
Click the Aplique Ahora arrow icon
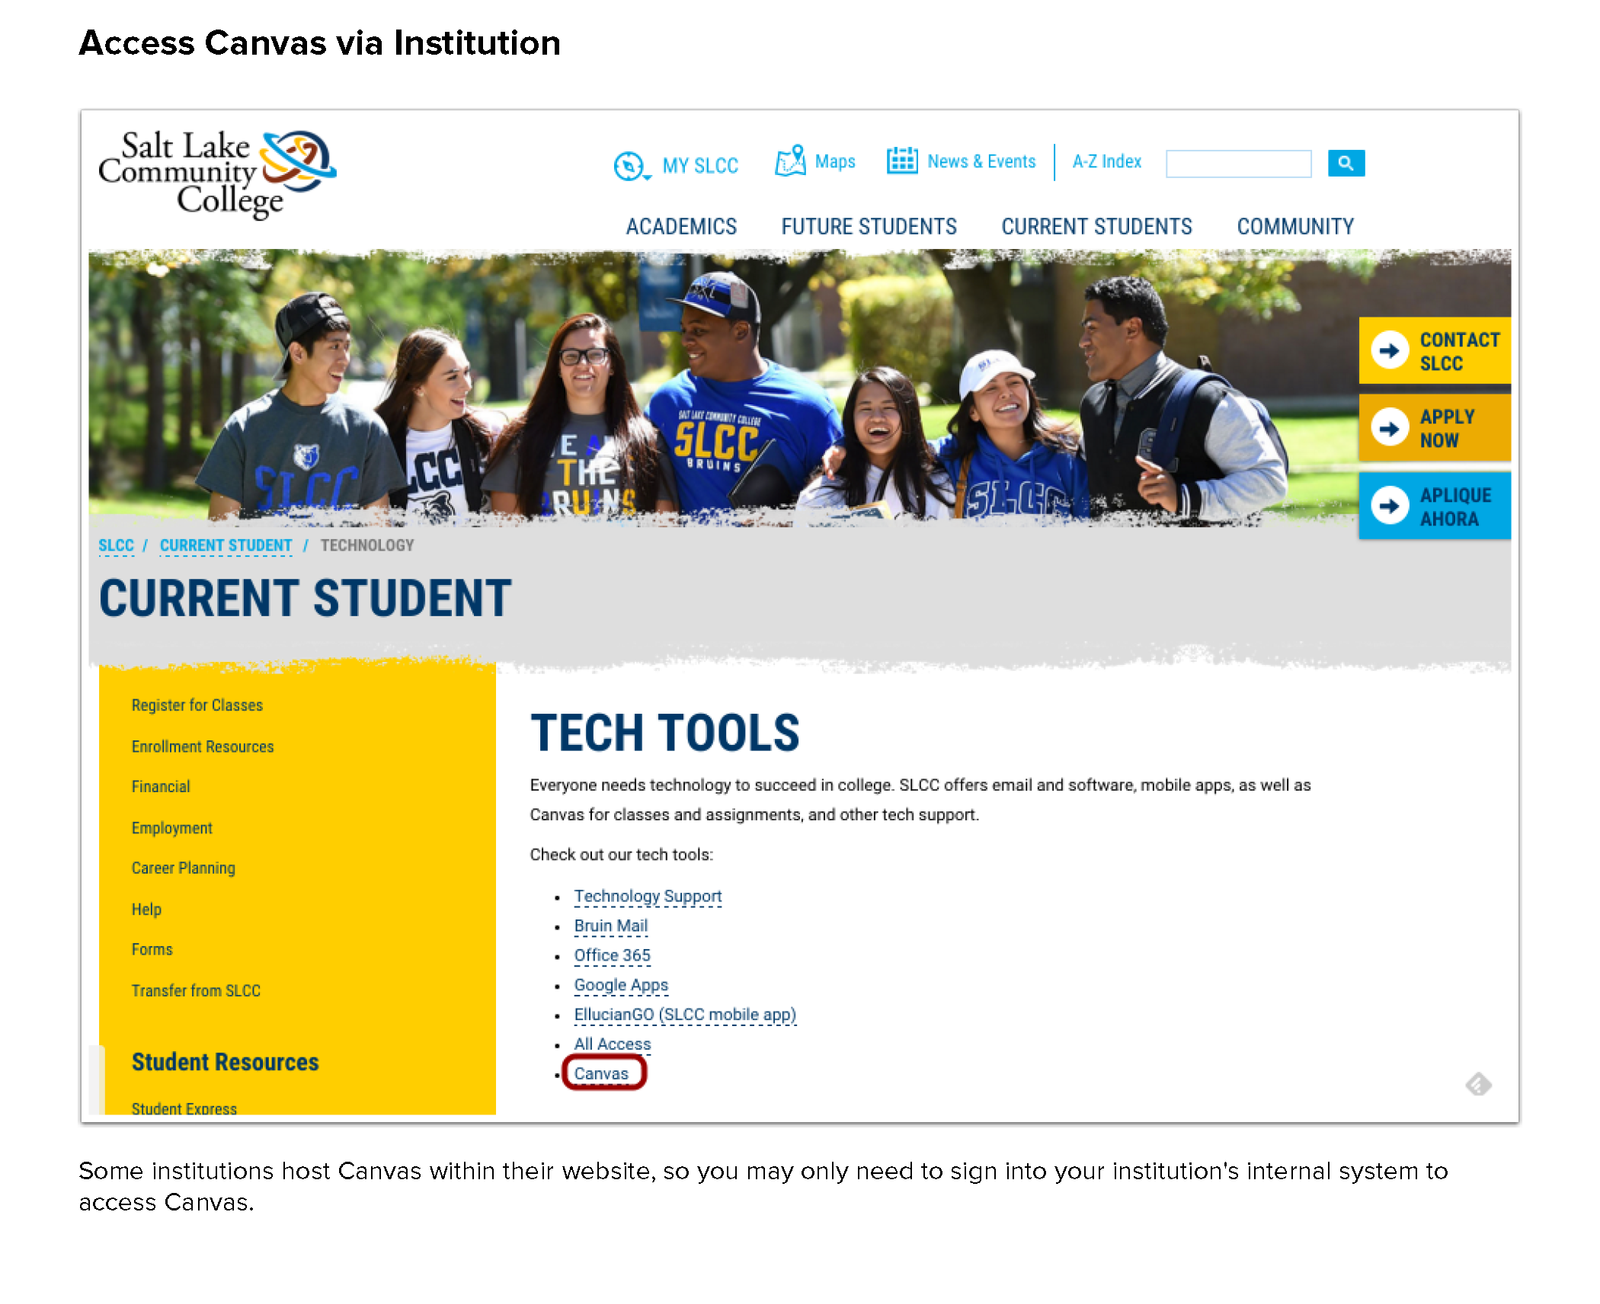pyautogui.click(x=1390, y=506)
